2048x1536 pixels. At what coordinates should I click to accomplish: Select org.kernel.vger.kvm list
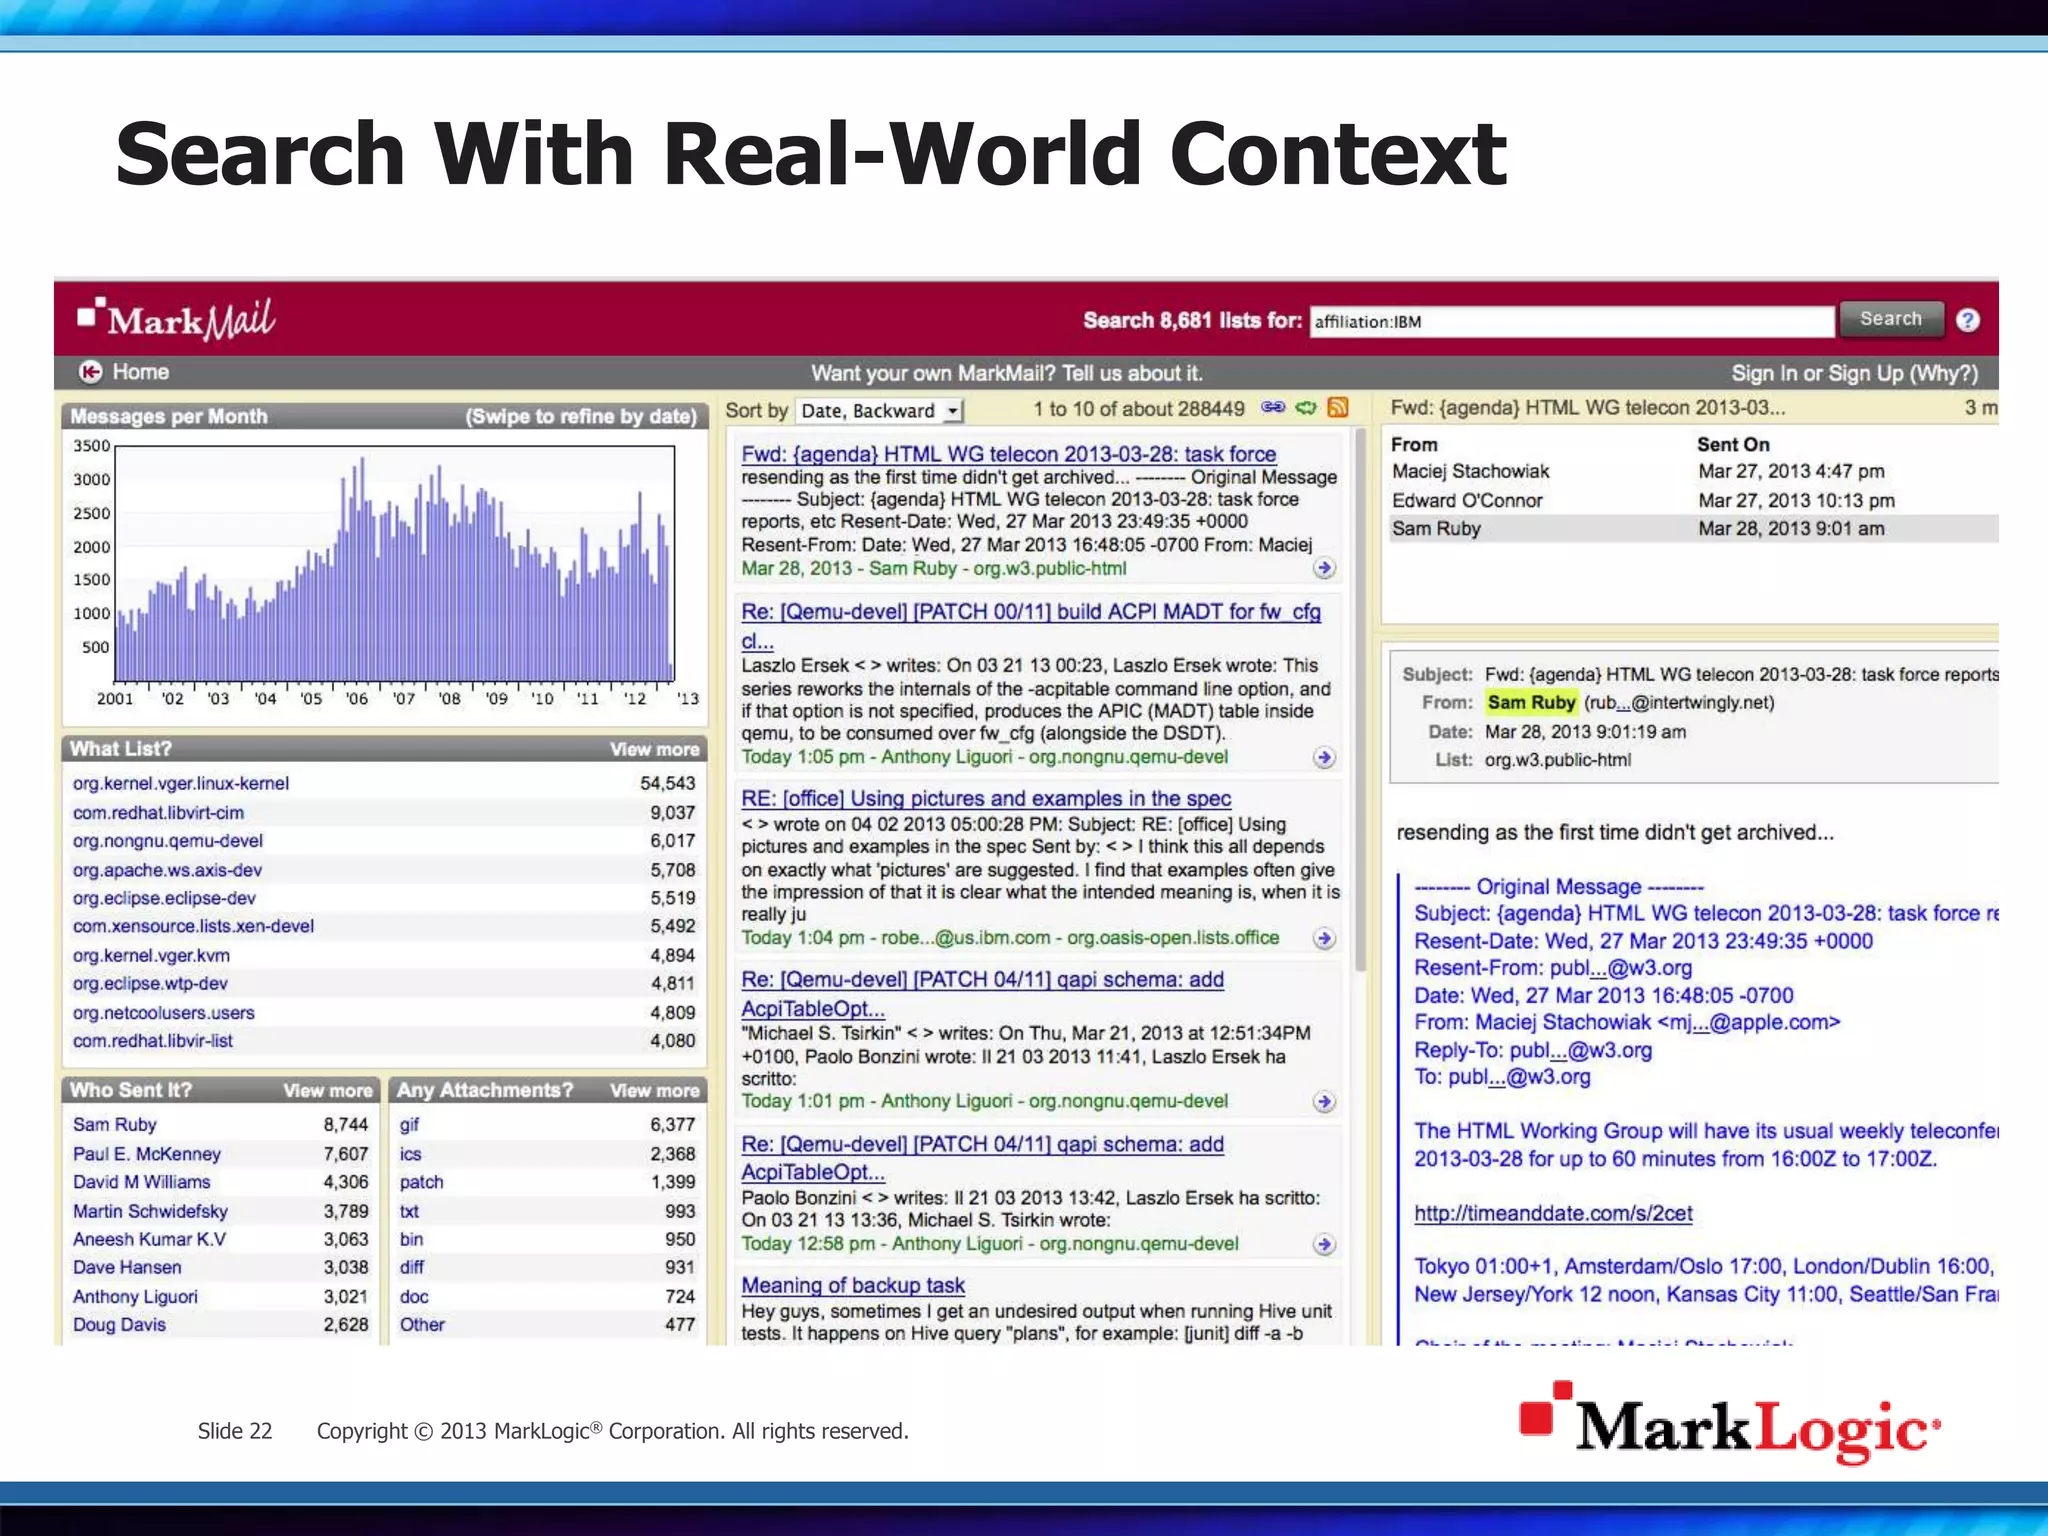(x=151, y=955)
